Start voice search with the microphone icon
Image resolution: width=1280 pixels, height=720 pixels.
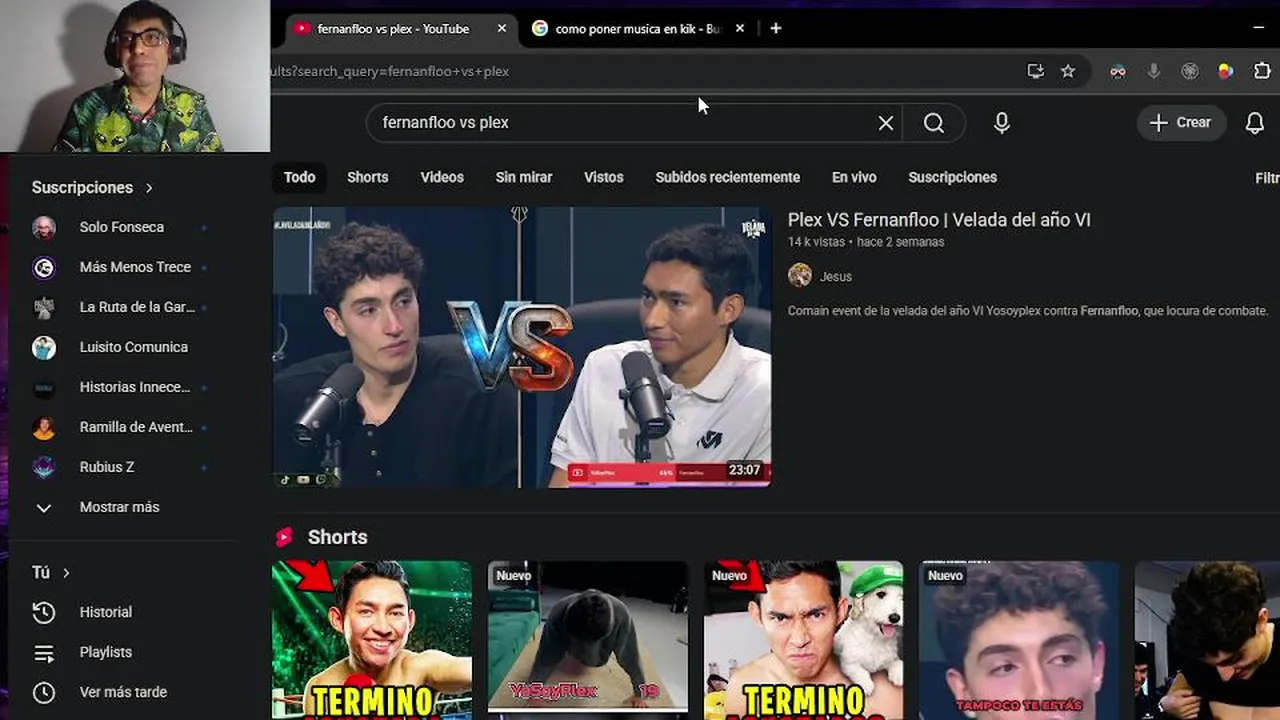pos(1002,123)
